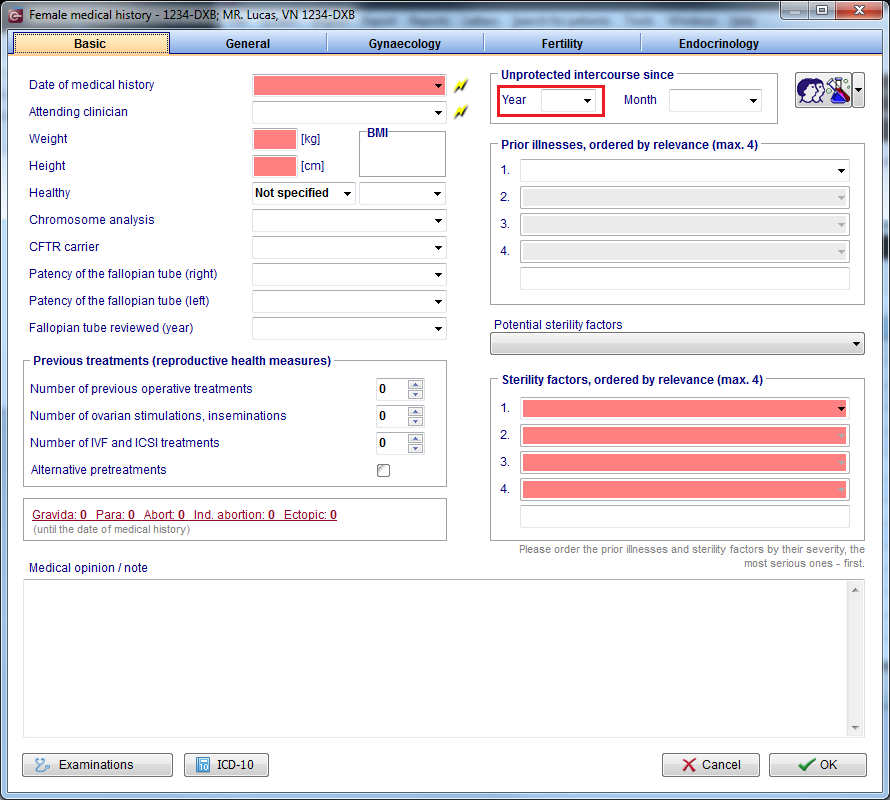Viewport: 890px width, 800px height.
Task: Increase number of IVF and ICSI treatments
Action: tap(415, 438)
